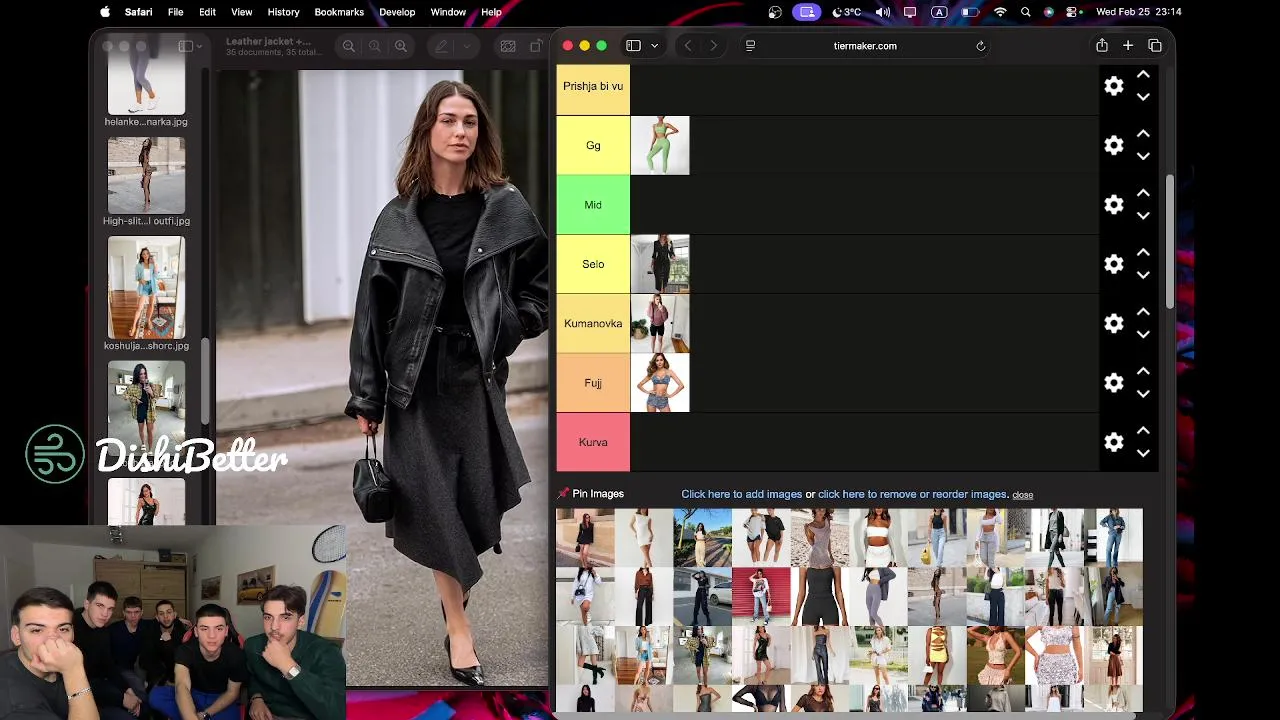Open Preview sidebar view dropdown chevron

click(199, 46)
